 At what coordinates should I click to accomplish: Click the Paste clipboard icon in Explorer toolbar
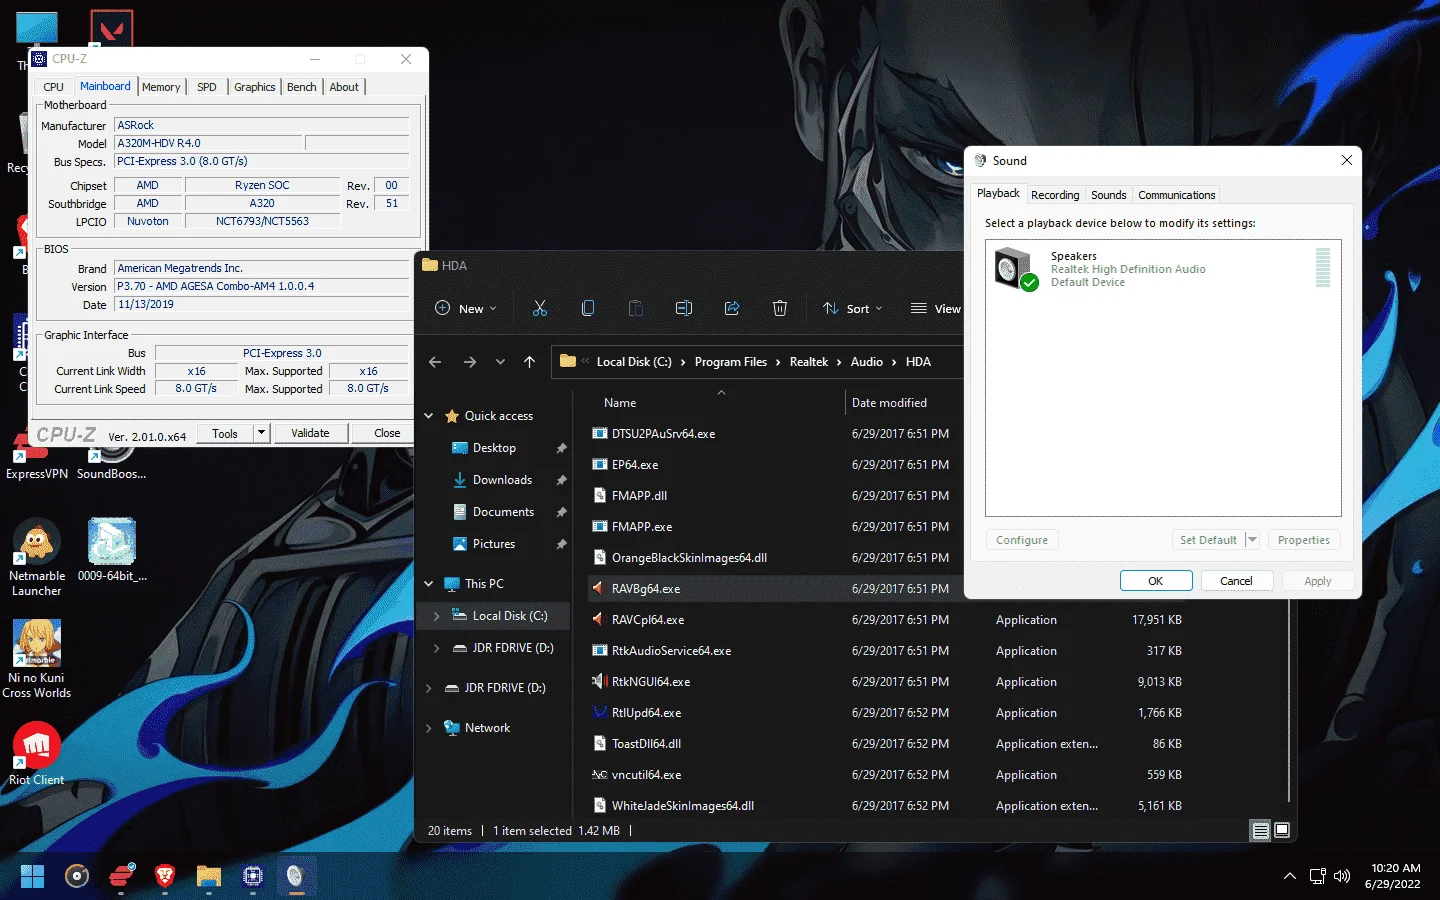pyautogui.click(x=636, y=308)
